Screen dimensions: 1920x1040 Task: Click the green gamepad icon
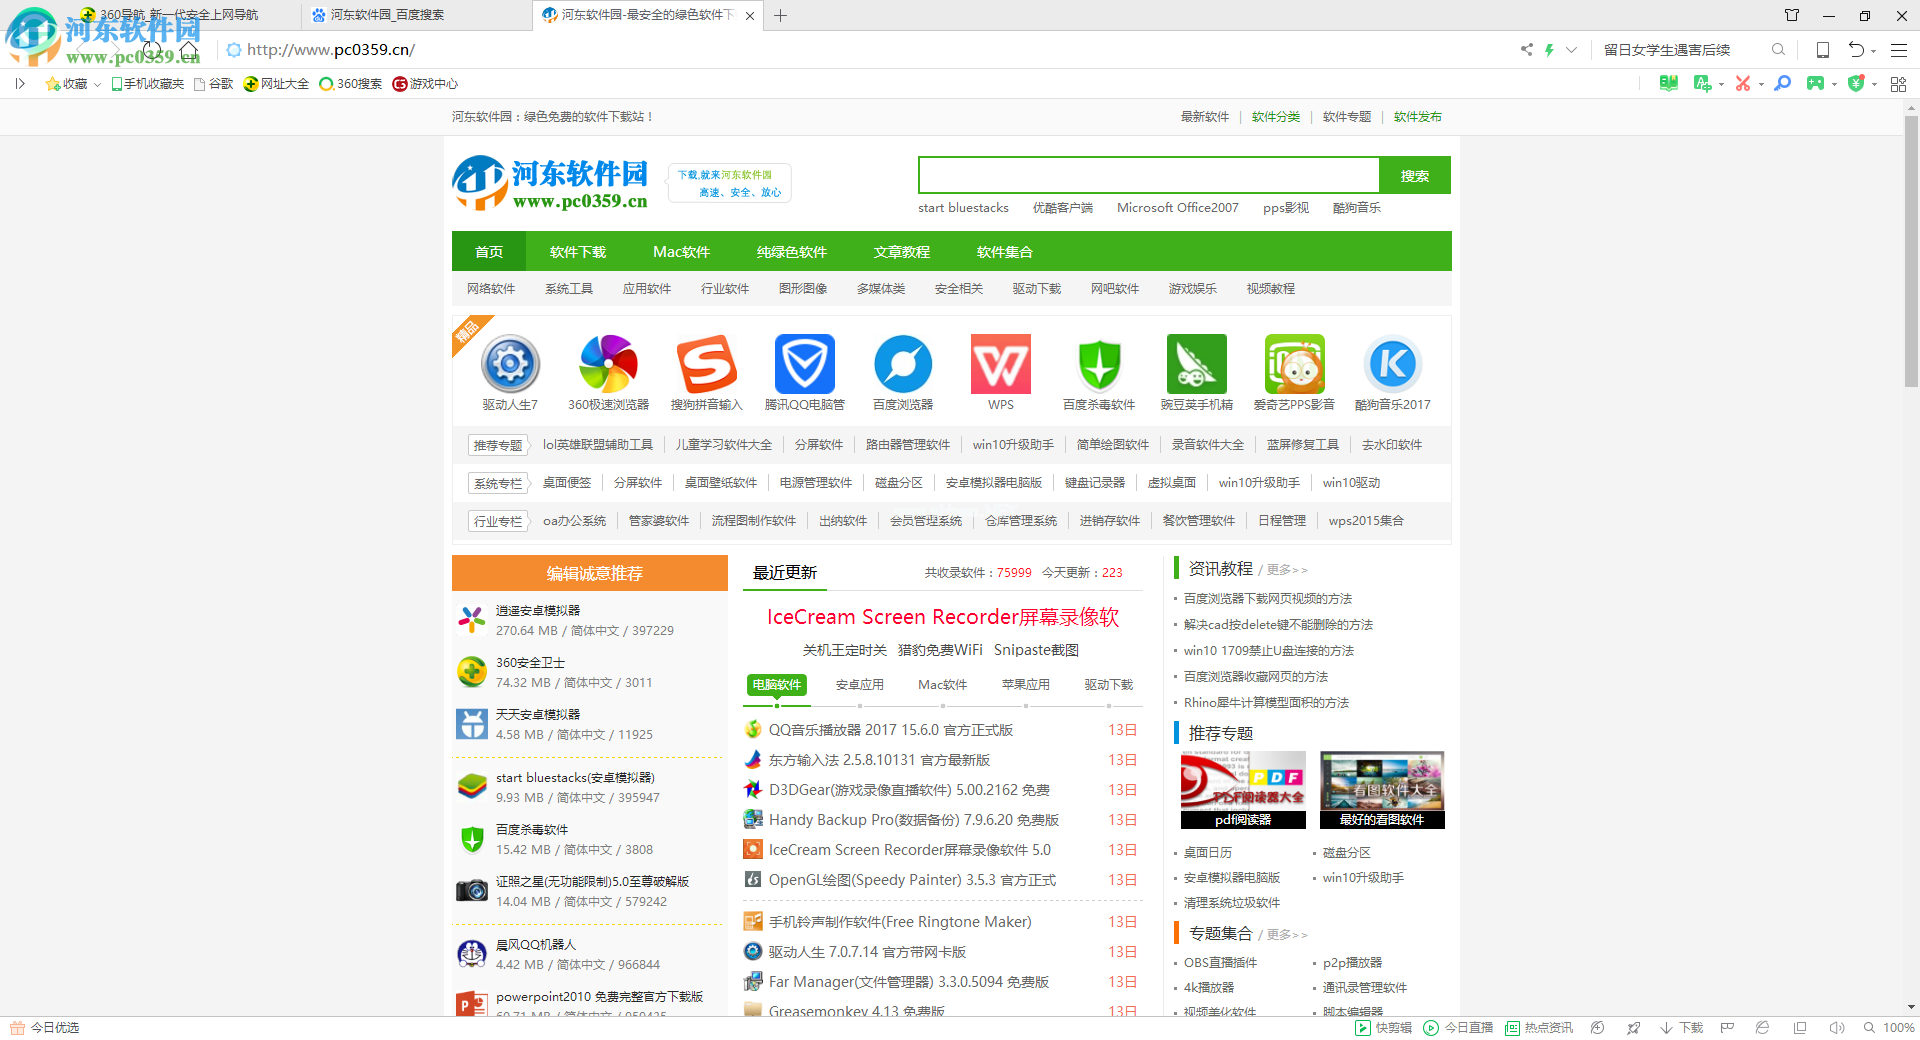coord(1815,84)
